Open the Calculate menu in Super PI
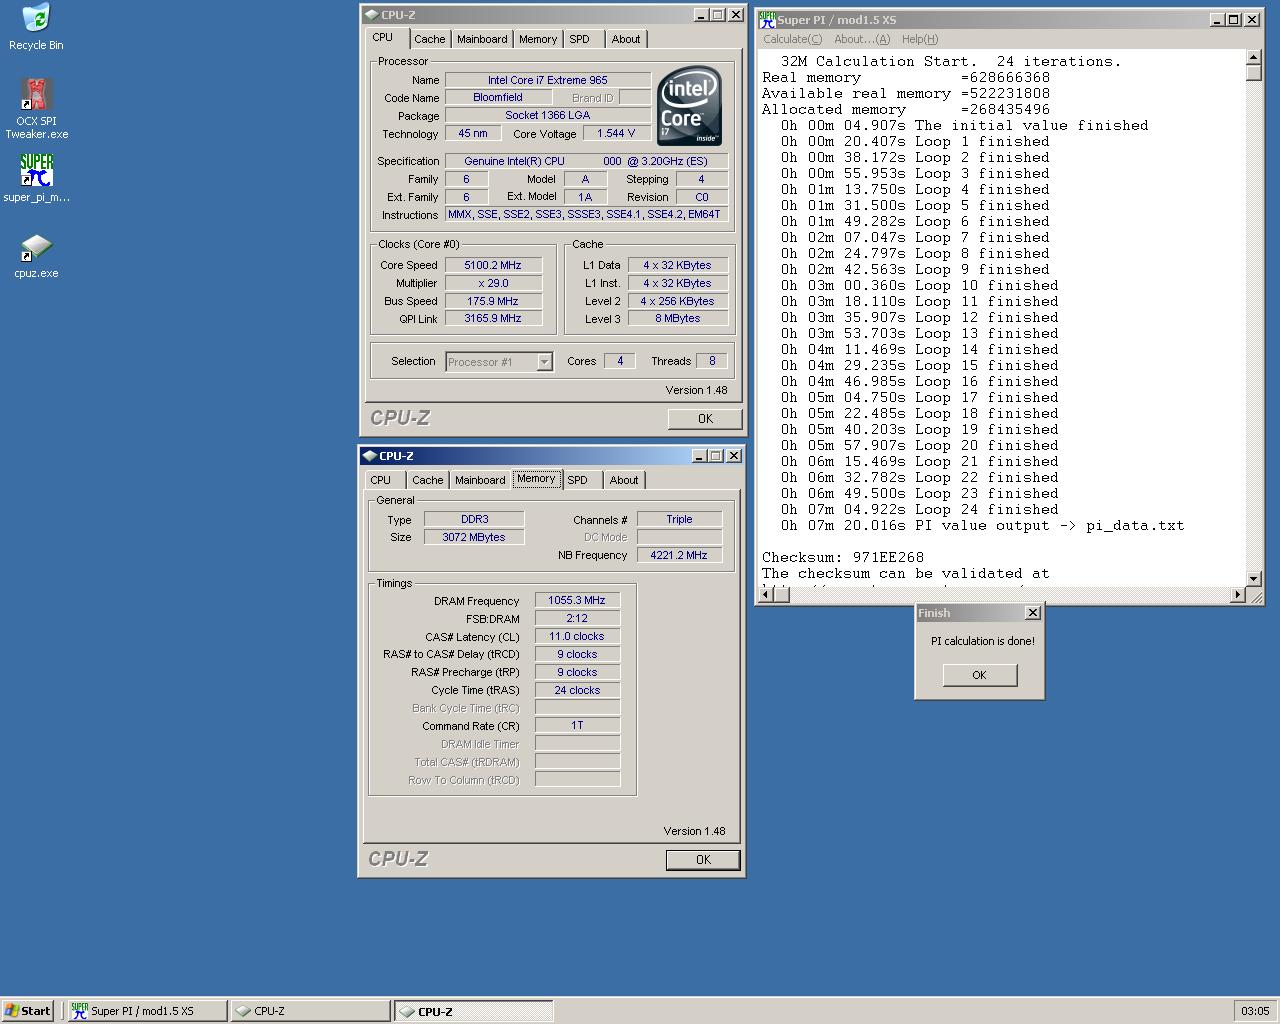Viewport: 1280px width, 1024px height. click(792, 39)
